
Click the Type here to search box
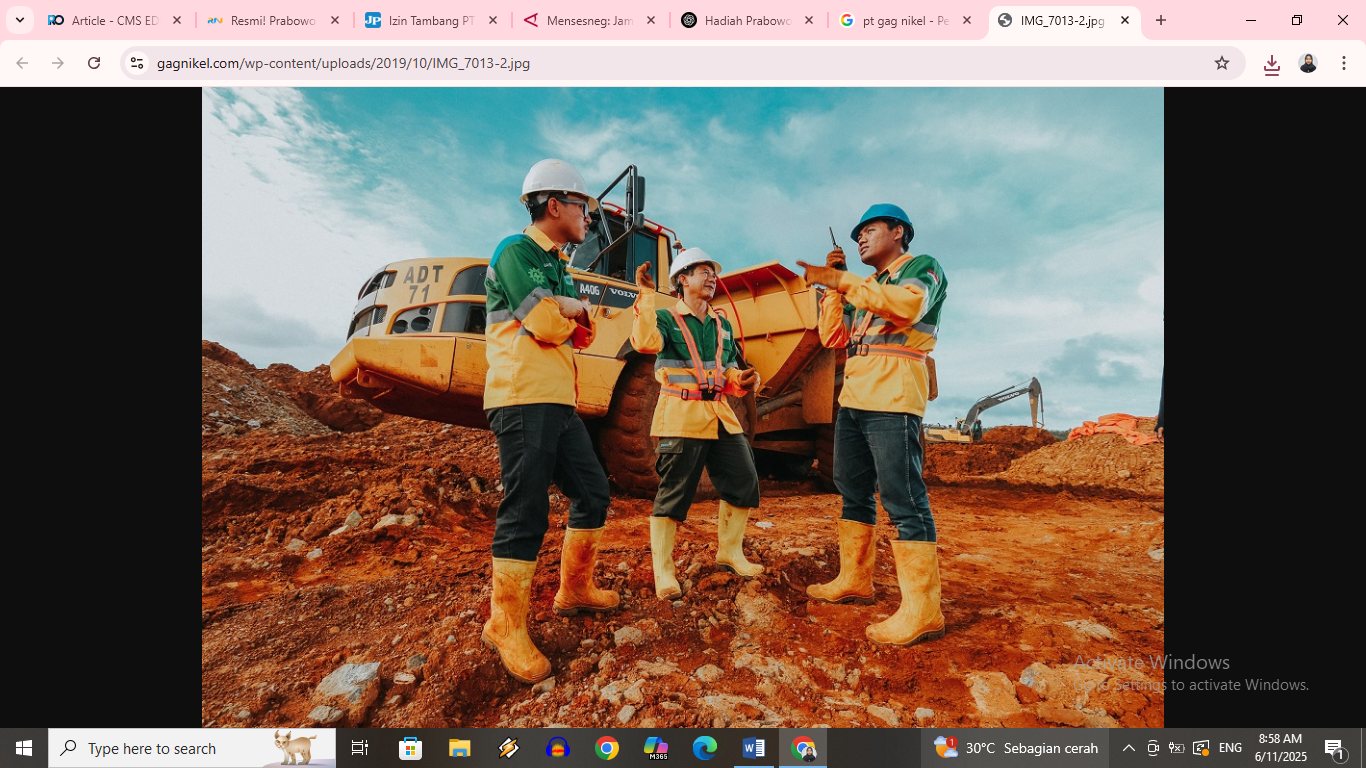pyautogui.click(x=192, y=748)
